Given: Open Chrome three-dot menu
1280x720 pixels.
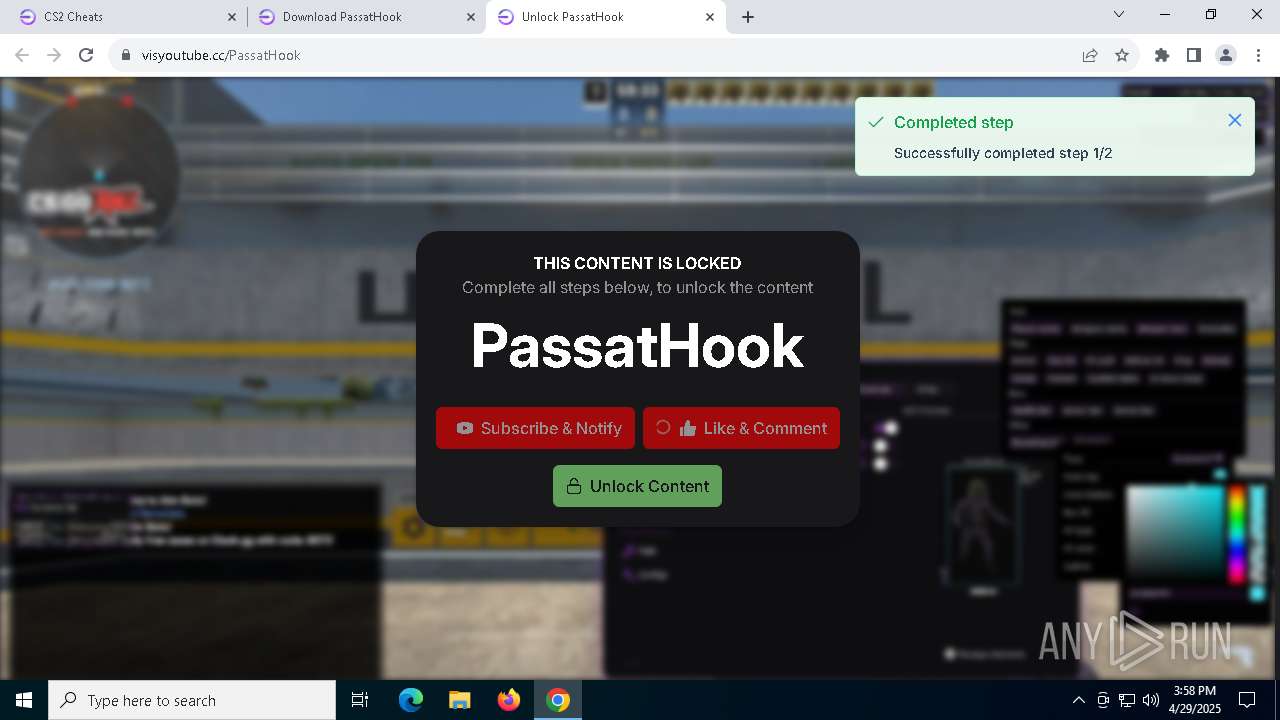Looking at the screenshot, I should tap(1258, 55).
